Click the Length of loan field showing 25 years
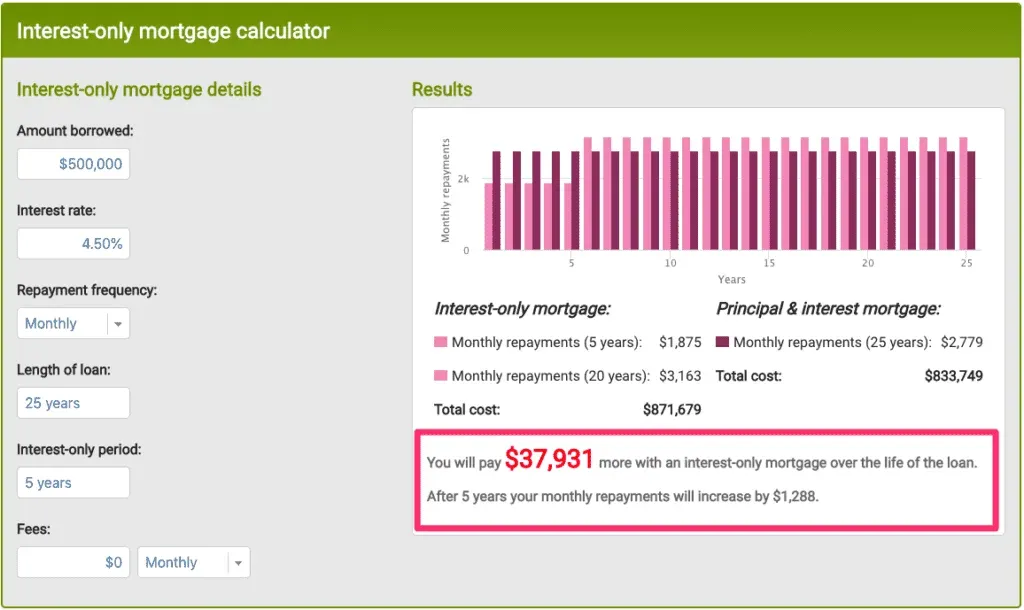This screenshot has height=610, width=1024. tap(73, 403)
